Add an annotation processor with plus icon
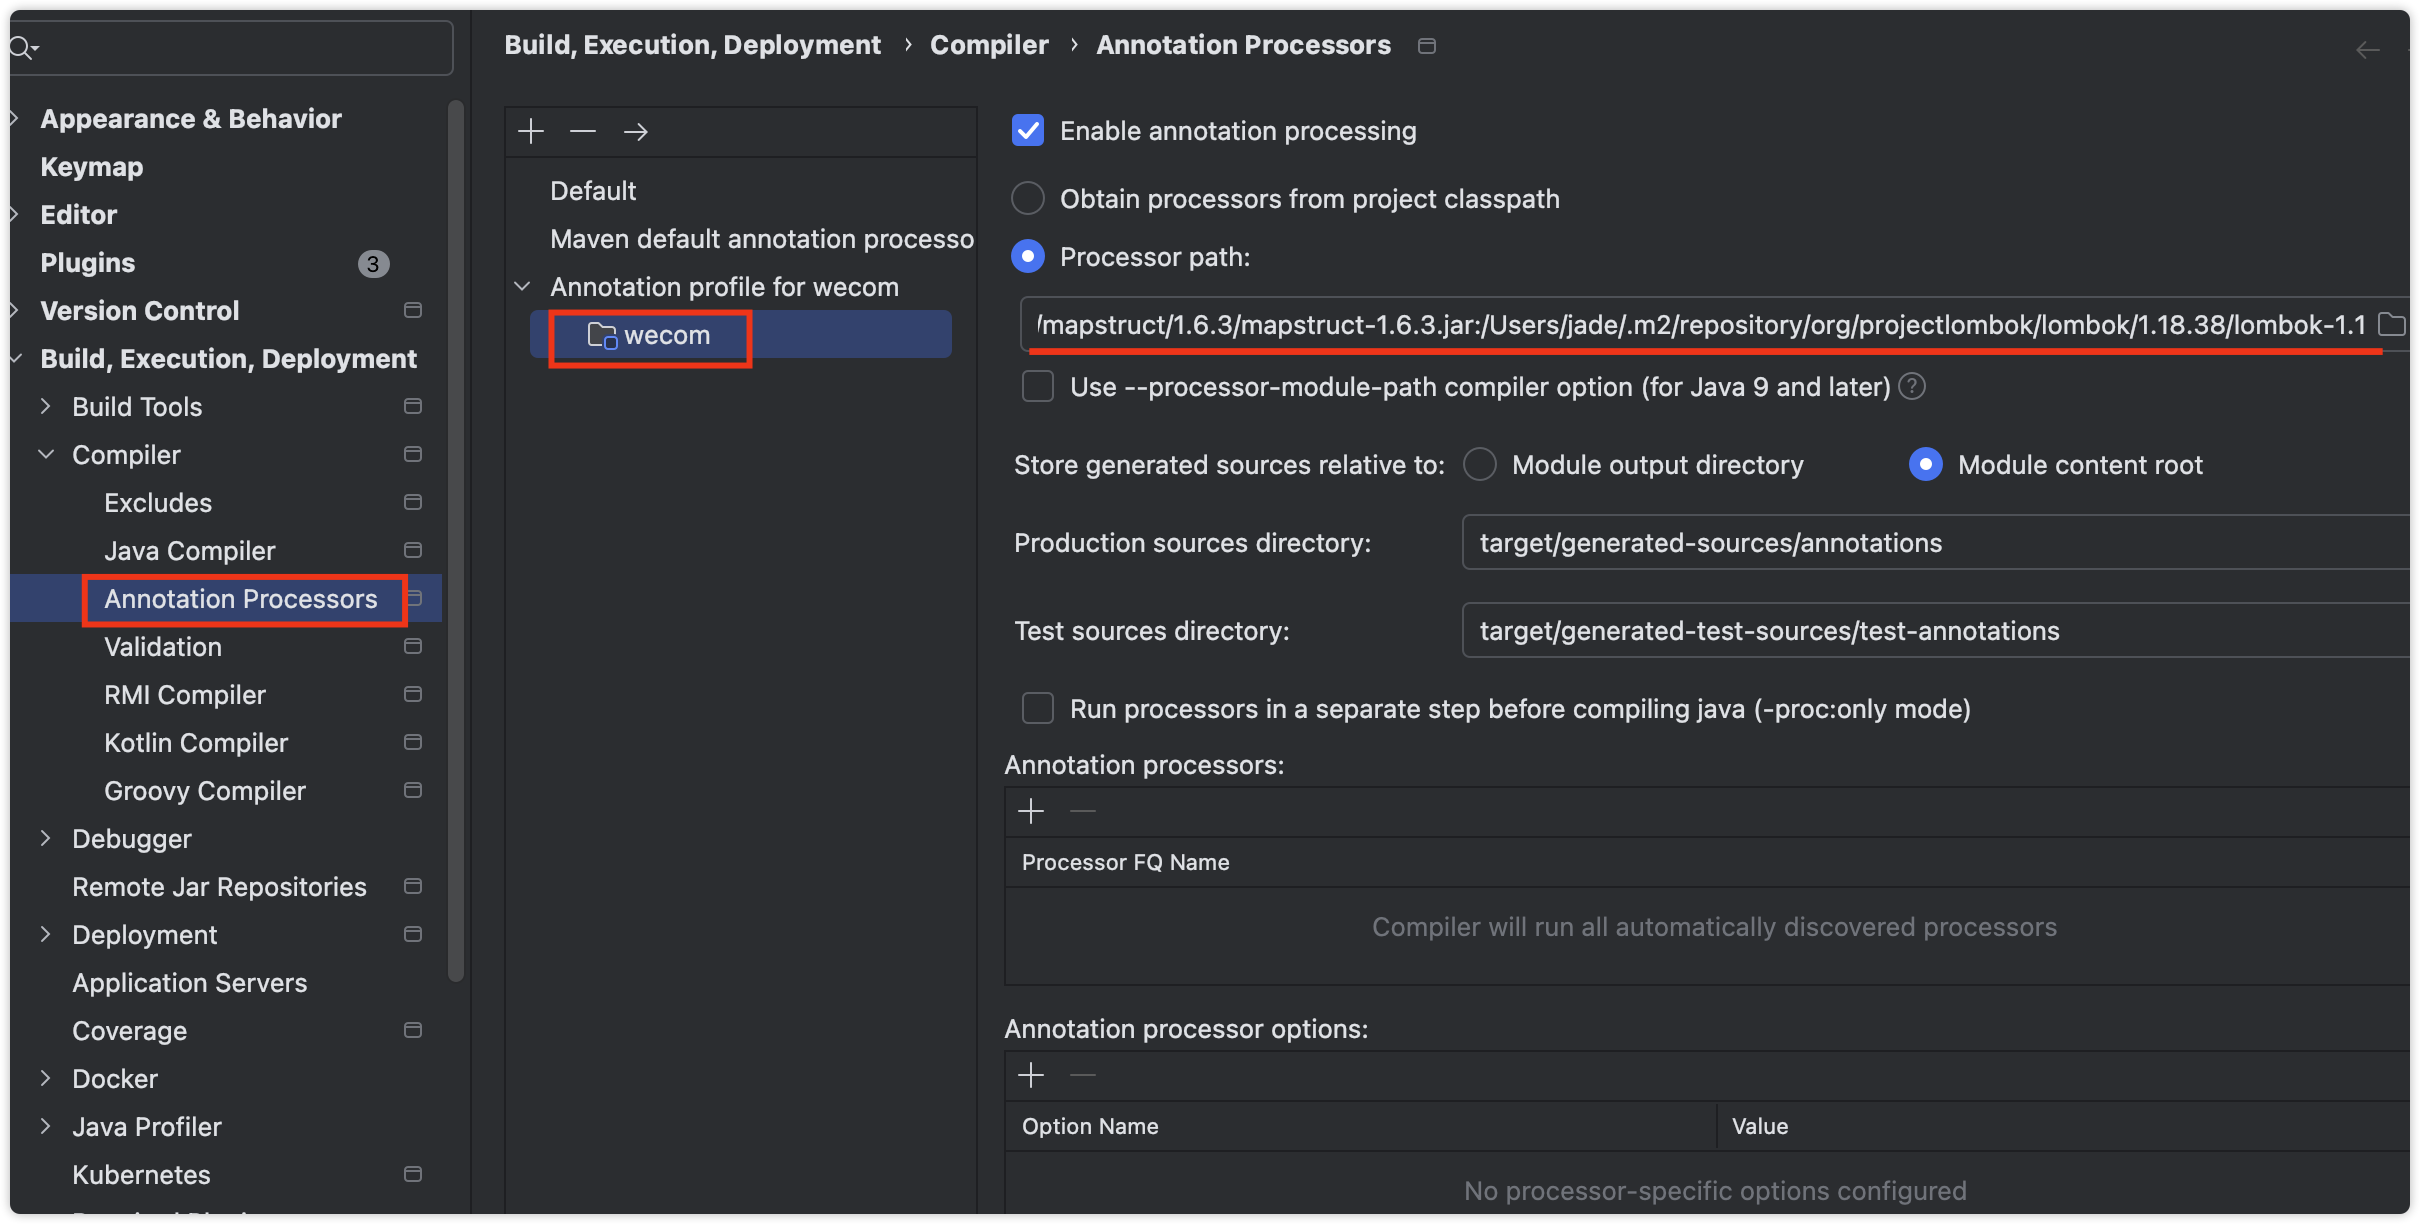Screen dimensions: 2420x1224 [x=1031, y=811]
